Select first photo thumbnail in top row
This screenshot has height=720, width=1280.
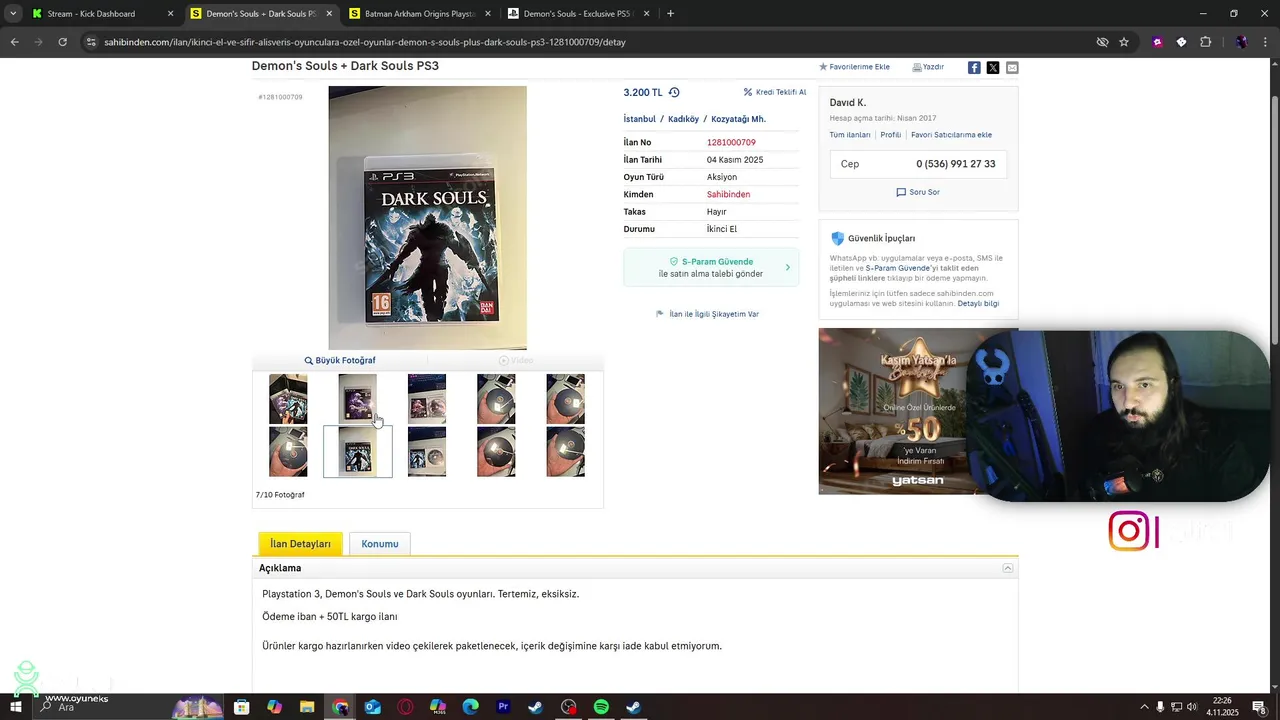(x=288, y=399)
